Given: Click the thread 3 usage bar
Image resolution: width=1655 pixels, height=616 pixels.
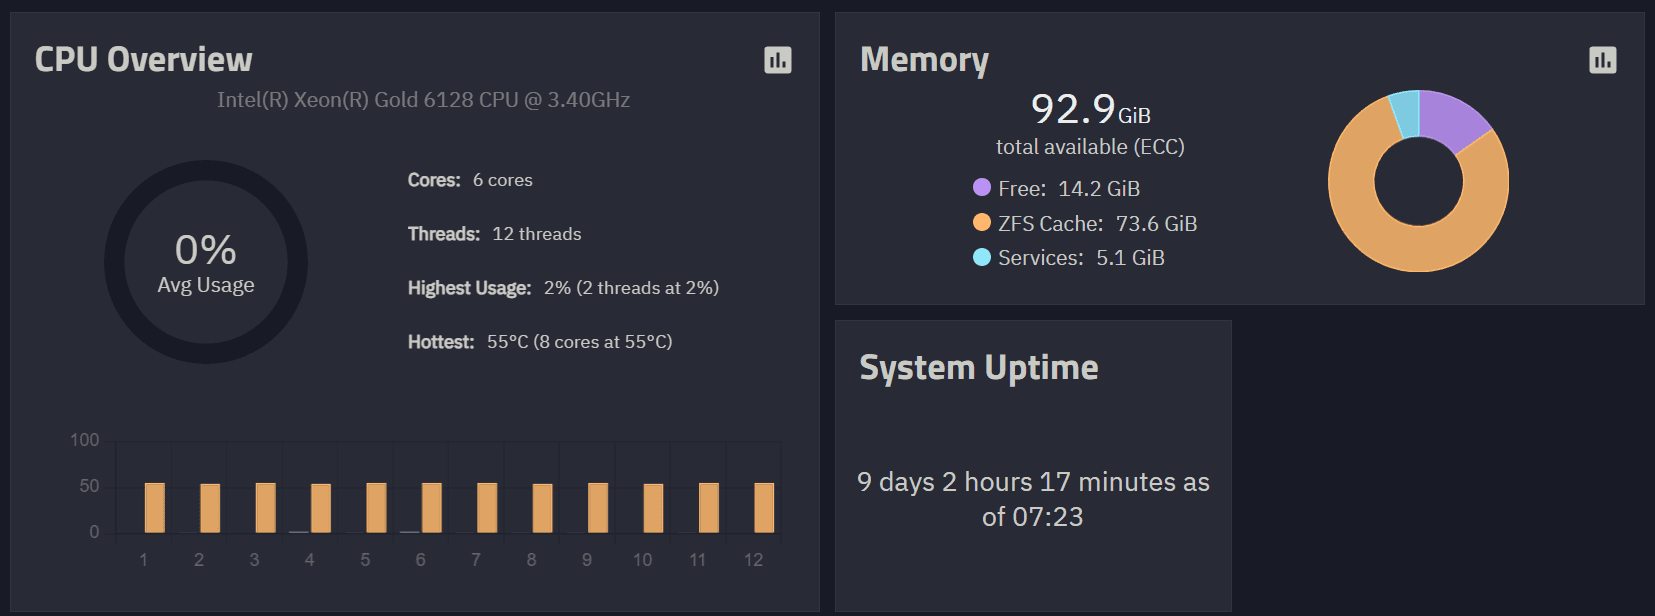Looking at the screenshot, I should (x=266, y=508).
